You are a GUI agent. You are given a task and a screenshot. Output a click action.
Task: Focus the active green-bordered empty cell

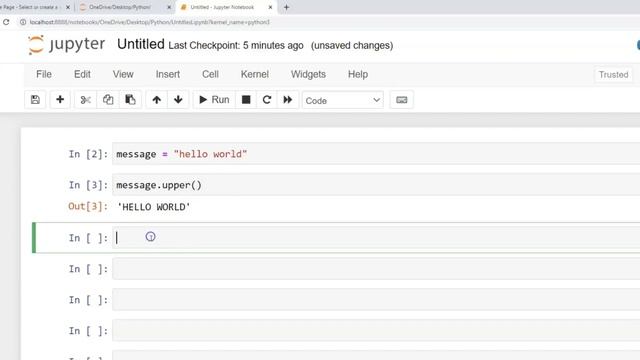(376, 238)
